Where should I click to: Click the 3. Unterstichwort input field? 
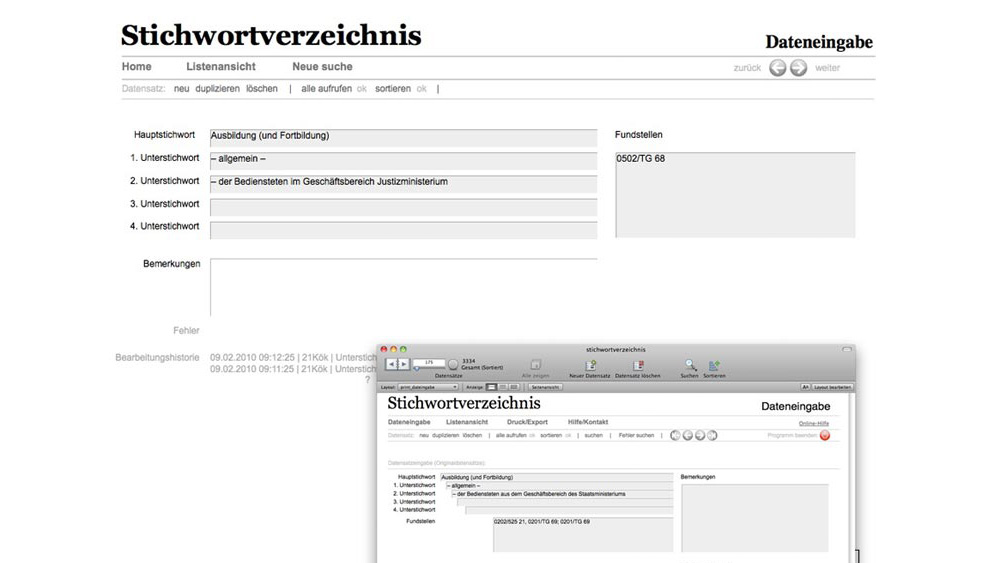pyautogui.click(x=403, y=207)
